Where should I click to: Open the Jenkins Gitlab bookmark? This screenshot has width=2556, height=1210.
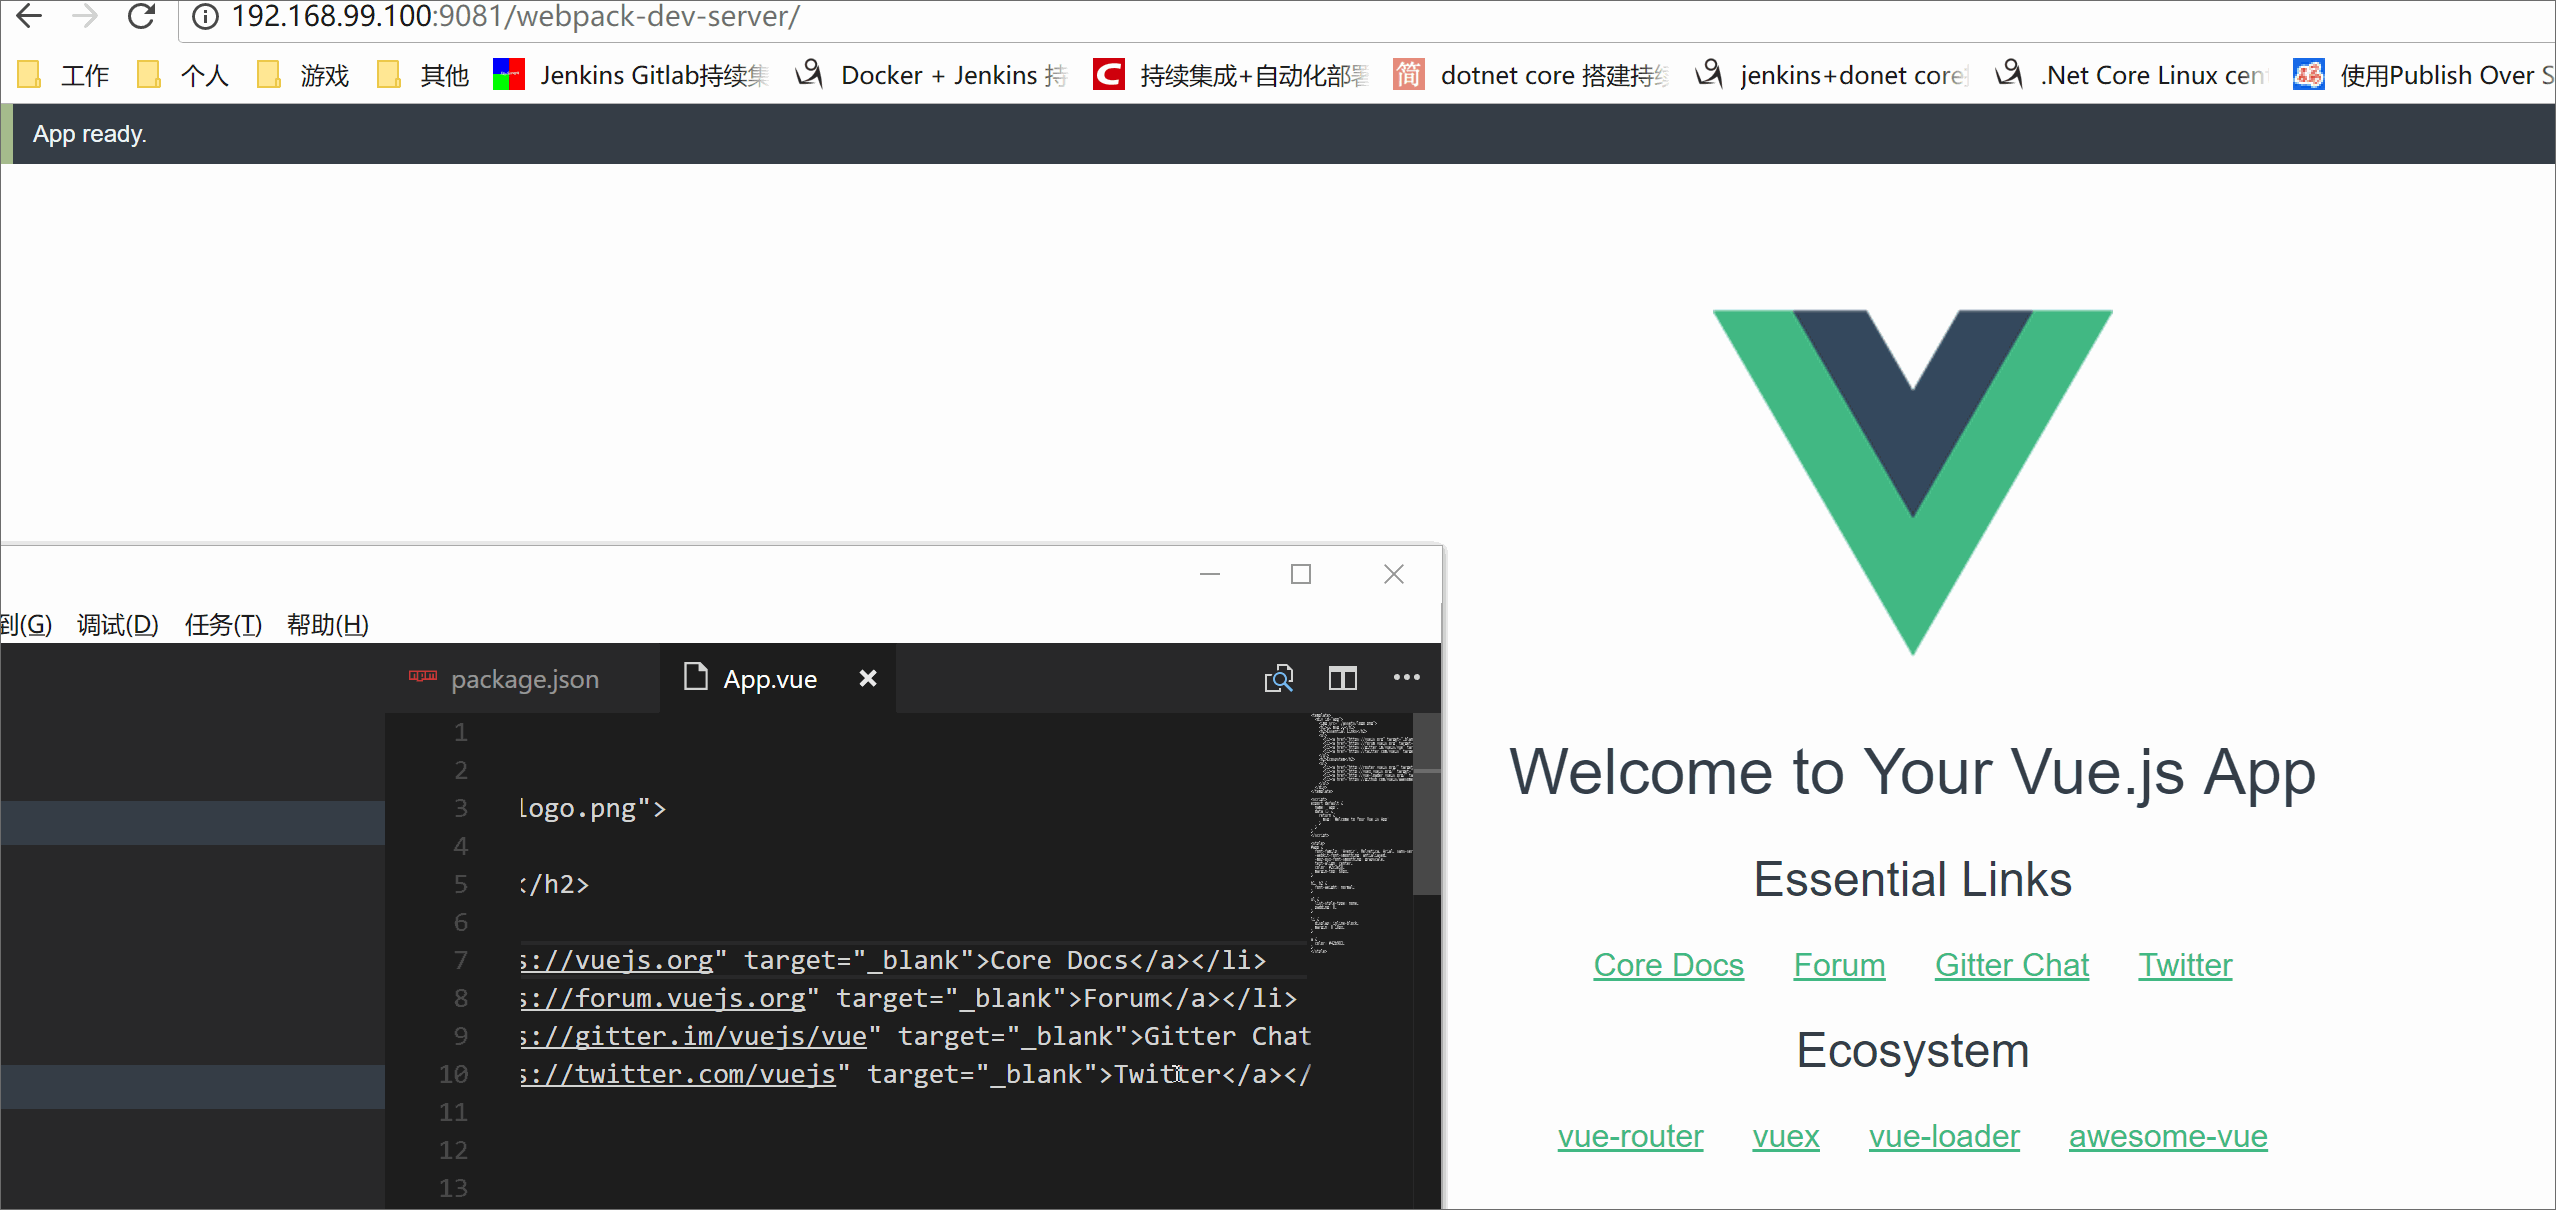(x=632, y=75)
